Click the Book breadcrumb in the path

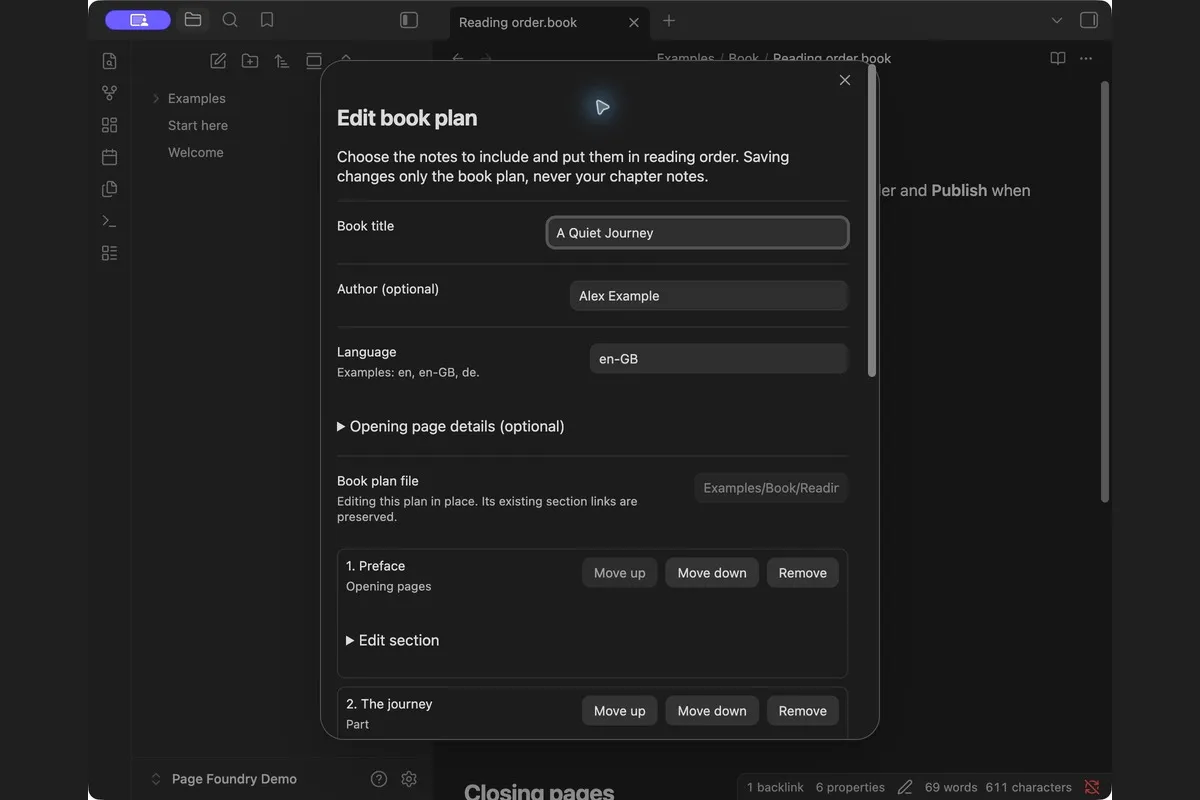743,58
